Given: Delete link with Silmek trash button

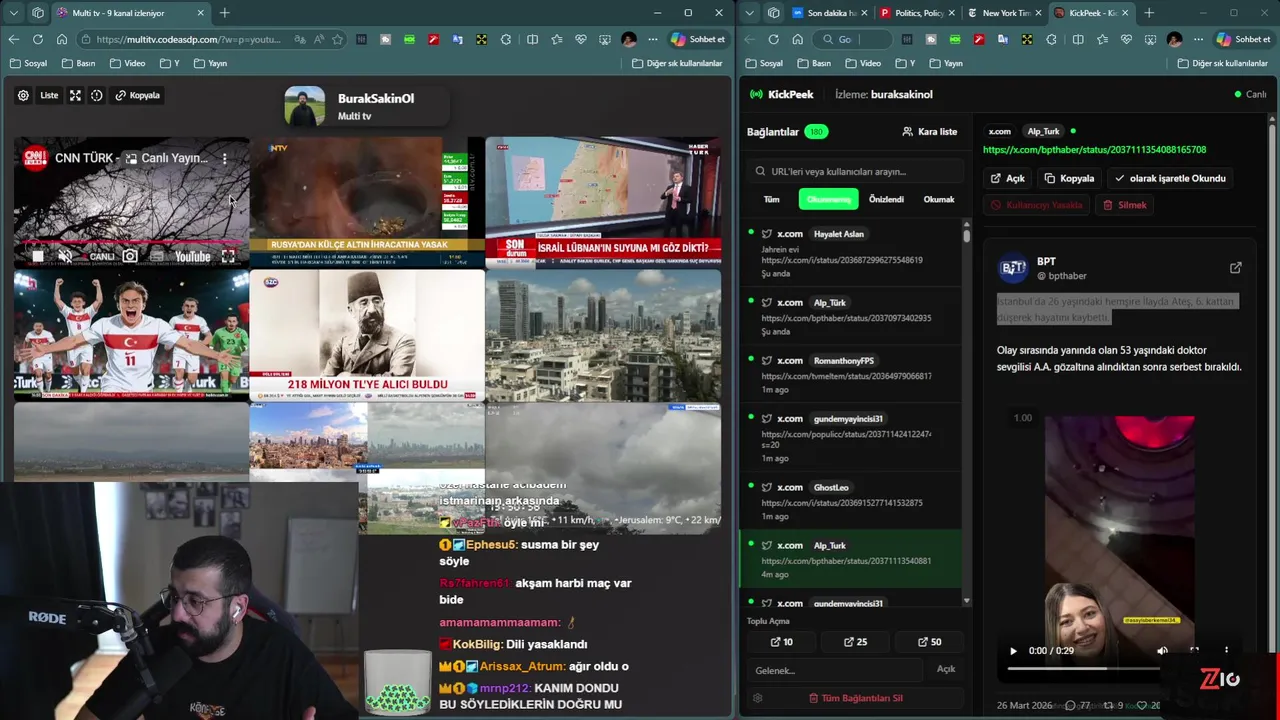Looking at the screenshot, I should click(1125, 205).
